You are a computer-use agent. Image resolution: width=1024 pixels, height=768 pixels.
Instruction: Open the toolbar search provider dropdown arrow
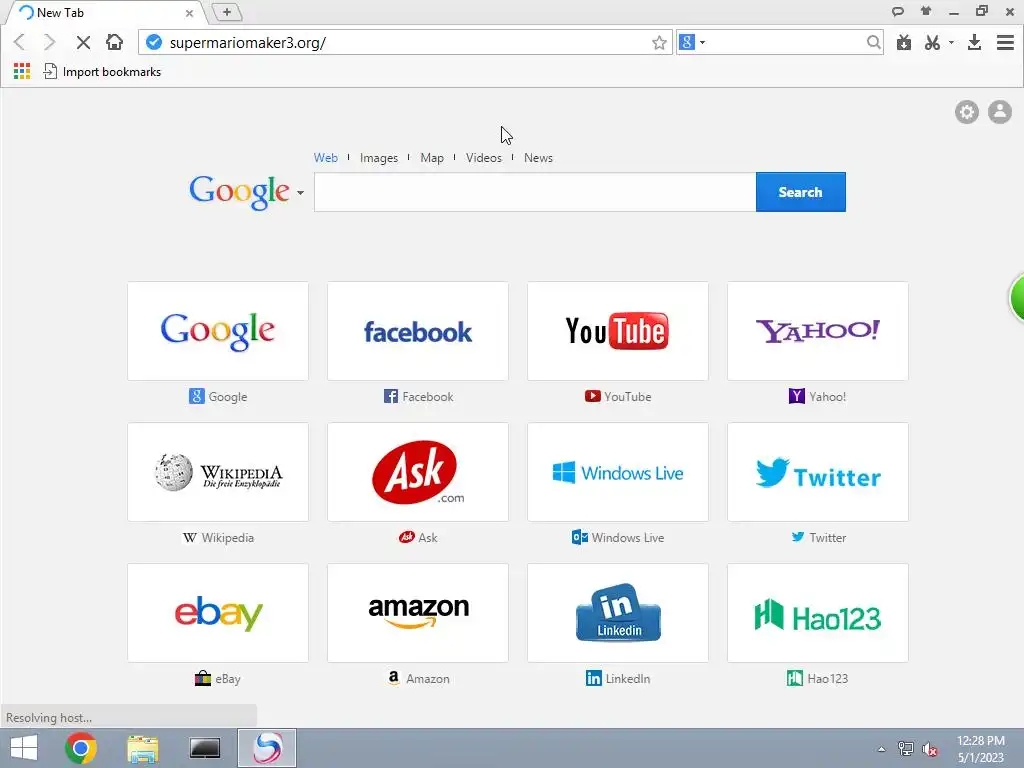[703, 42]
